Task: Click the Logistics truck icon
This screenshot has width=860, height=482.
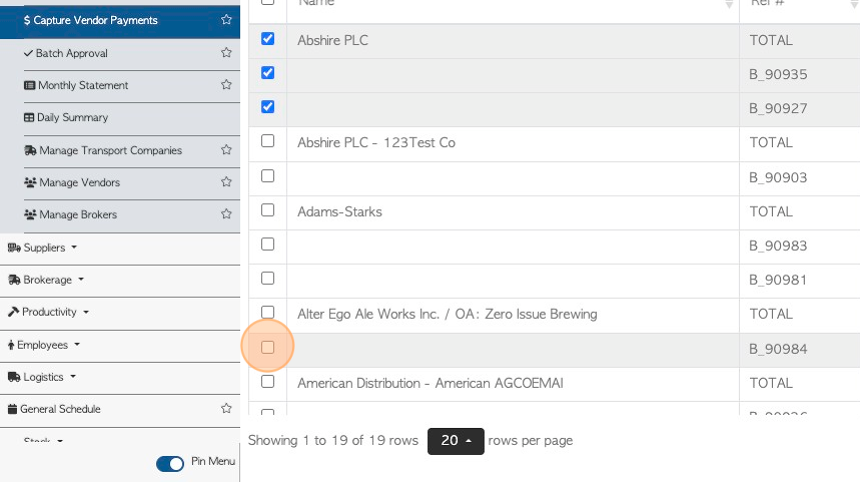Action: (x=14, y=377)
